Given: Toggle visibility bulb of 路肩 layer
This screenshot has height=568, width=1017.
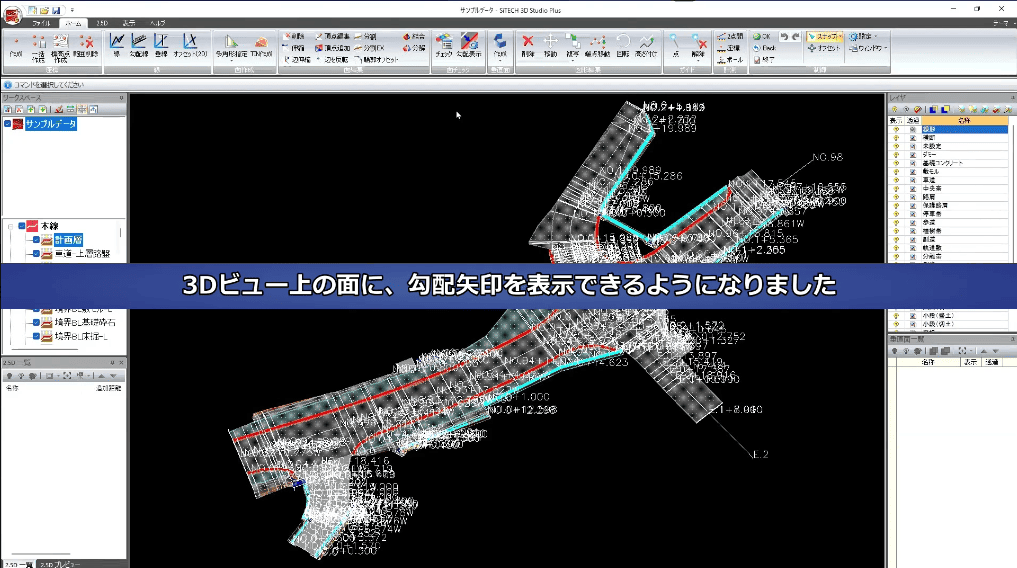Looking at the screenshot, I should pyautogui.click(x=896, y=196).
